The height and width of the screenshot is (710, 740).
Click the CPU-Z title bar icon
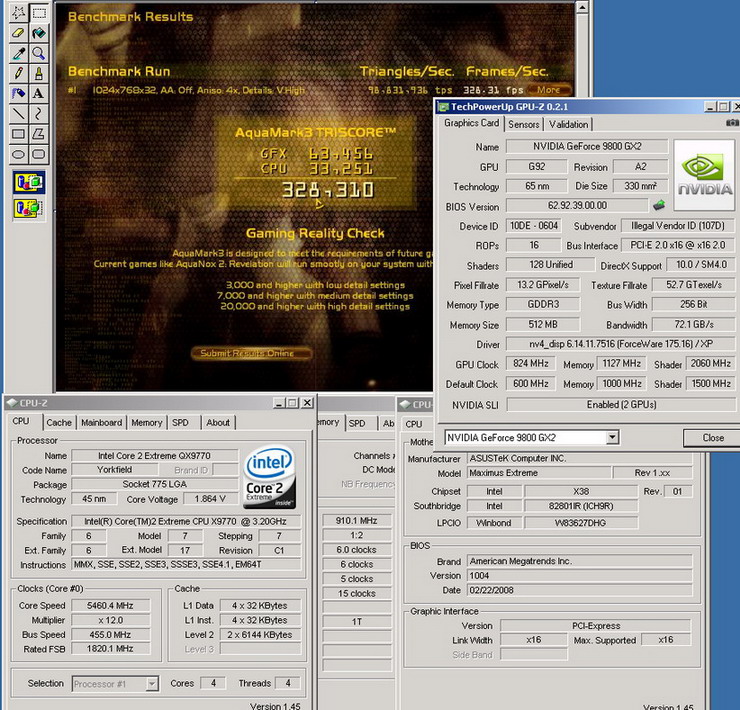pyautogui.click(x=13, y=403)
